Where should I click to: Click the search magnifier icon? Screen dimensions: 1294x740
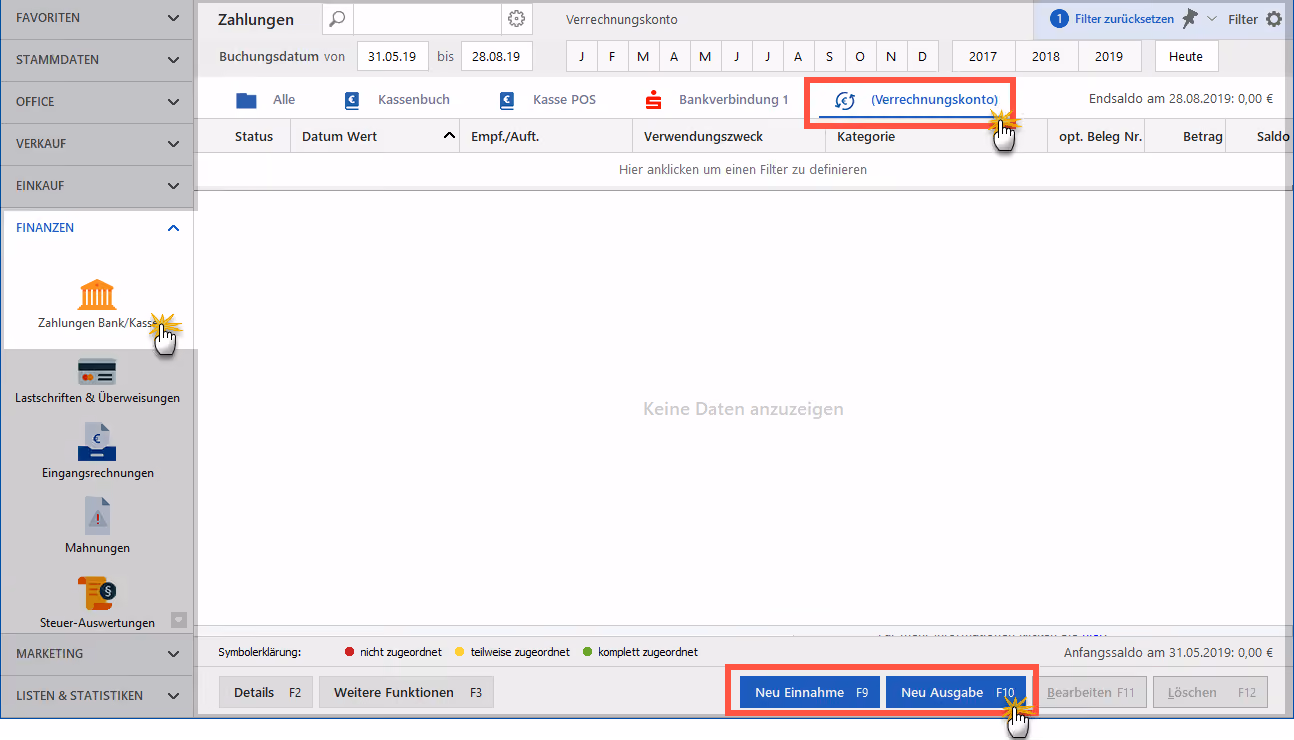tap(338, 19)
